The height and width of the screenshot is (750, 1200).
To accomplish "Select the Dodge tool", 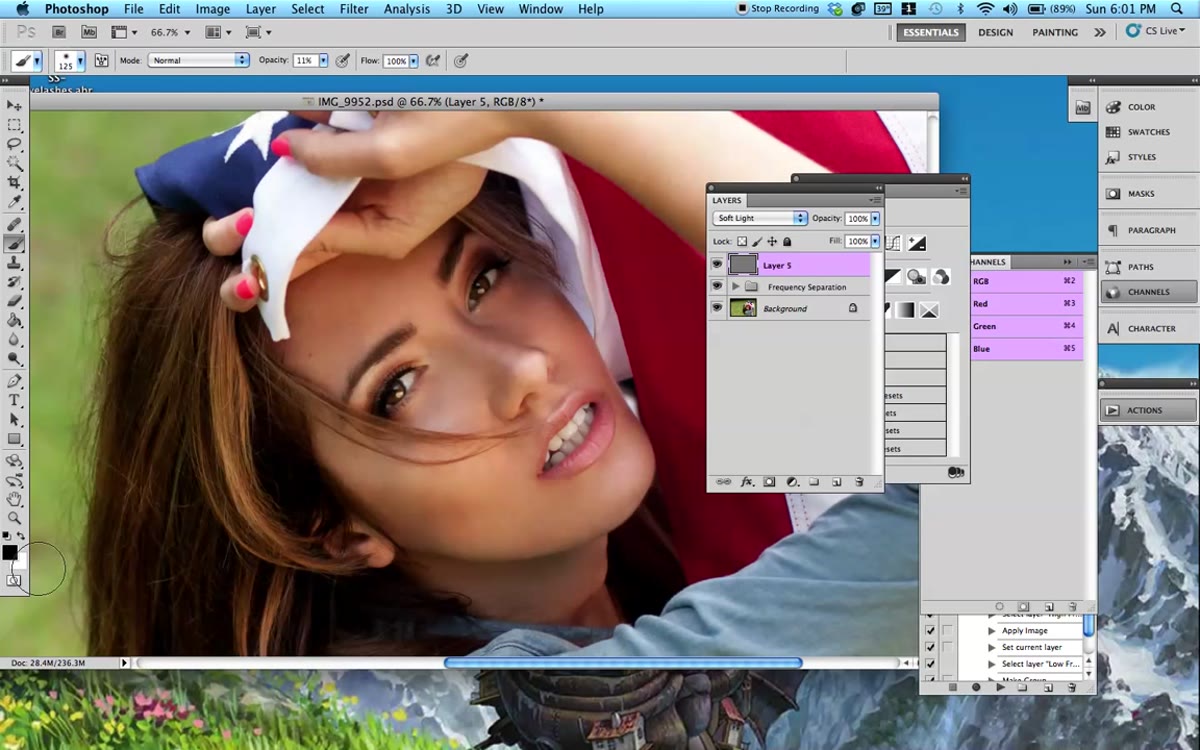I will click(14, 358).
